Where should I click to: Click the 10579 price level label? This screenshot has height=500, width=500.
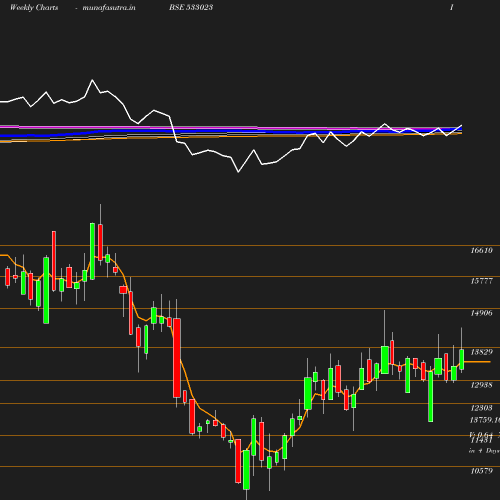tap(481, 471)
